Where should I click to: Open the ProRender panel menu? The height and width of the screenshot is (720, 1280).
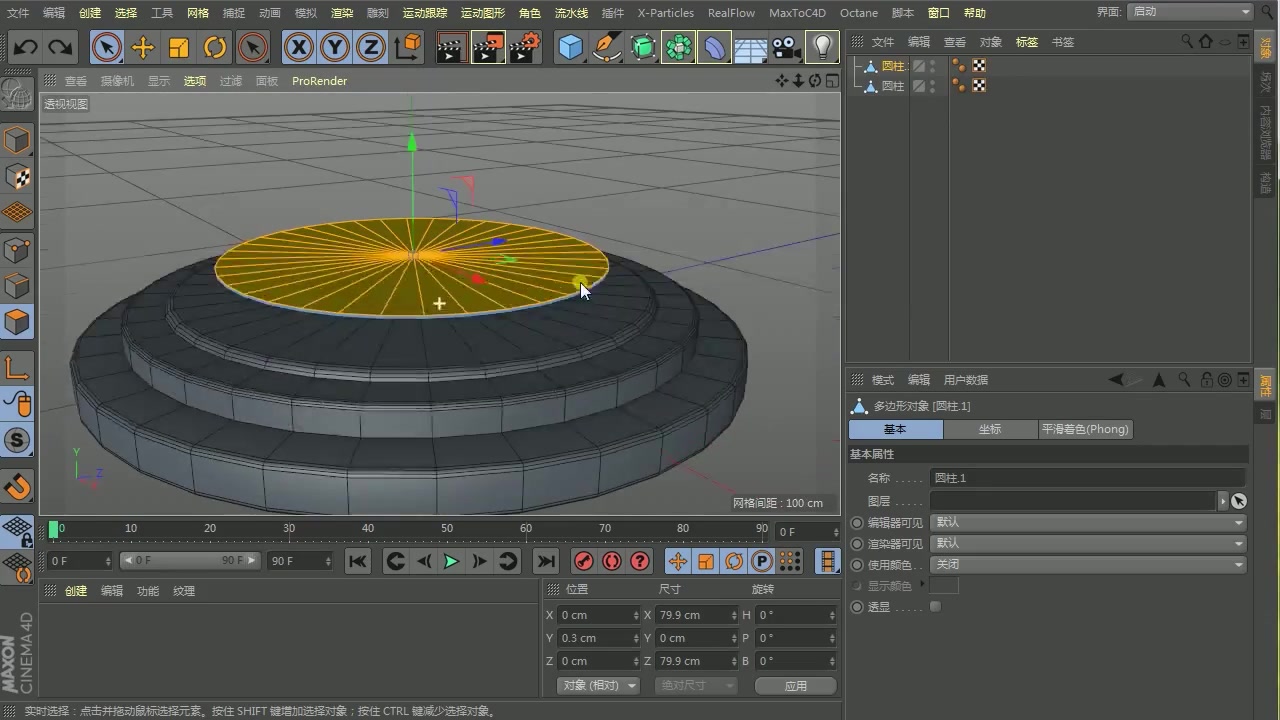pos(319,81)
